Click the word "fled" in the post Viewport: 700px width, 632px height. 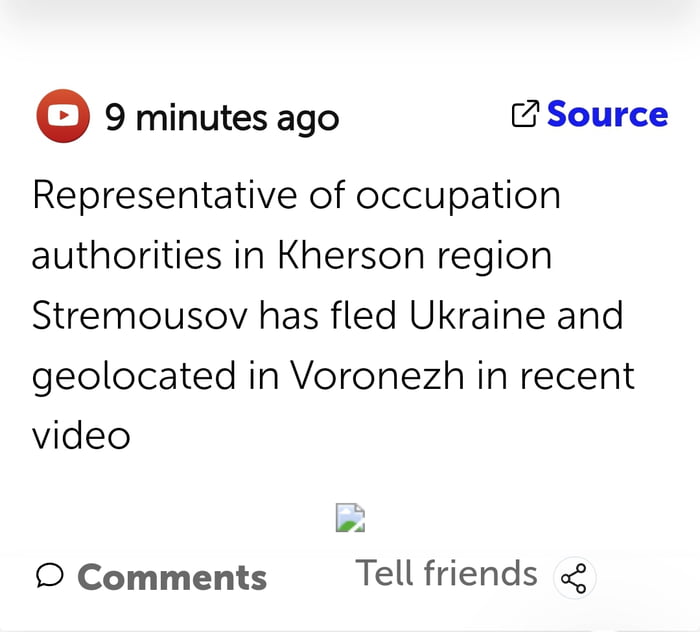pos(363,316)
